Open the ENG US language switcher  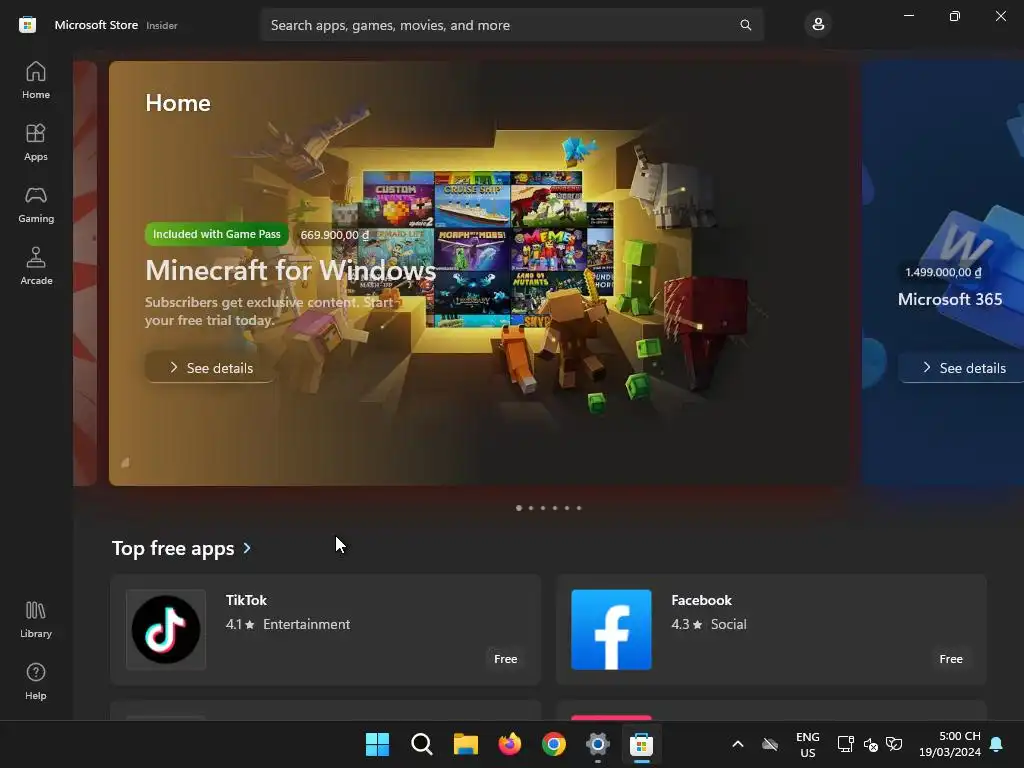[x=808, y=744]
